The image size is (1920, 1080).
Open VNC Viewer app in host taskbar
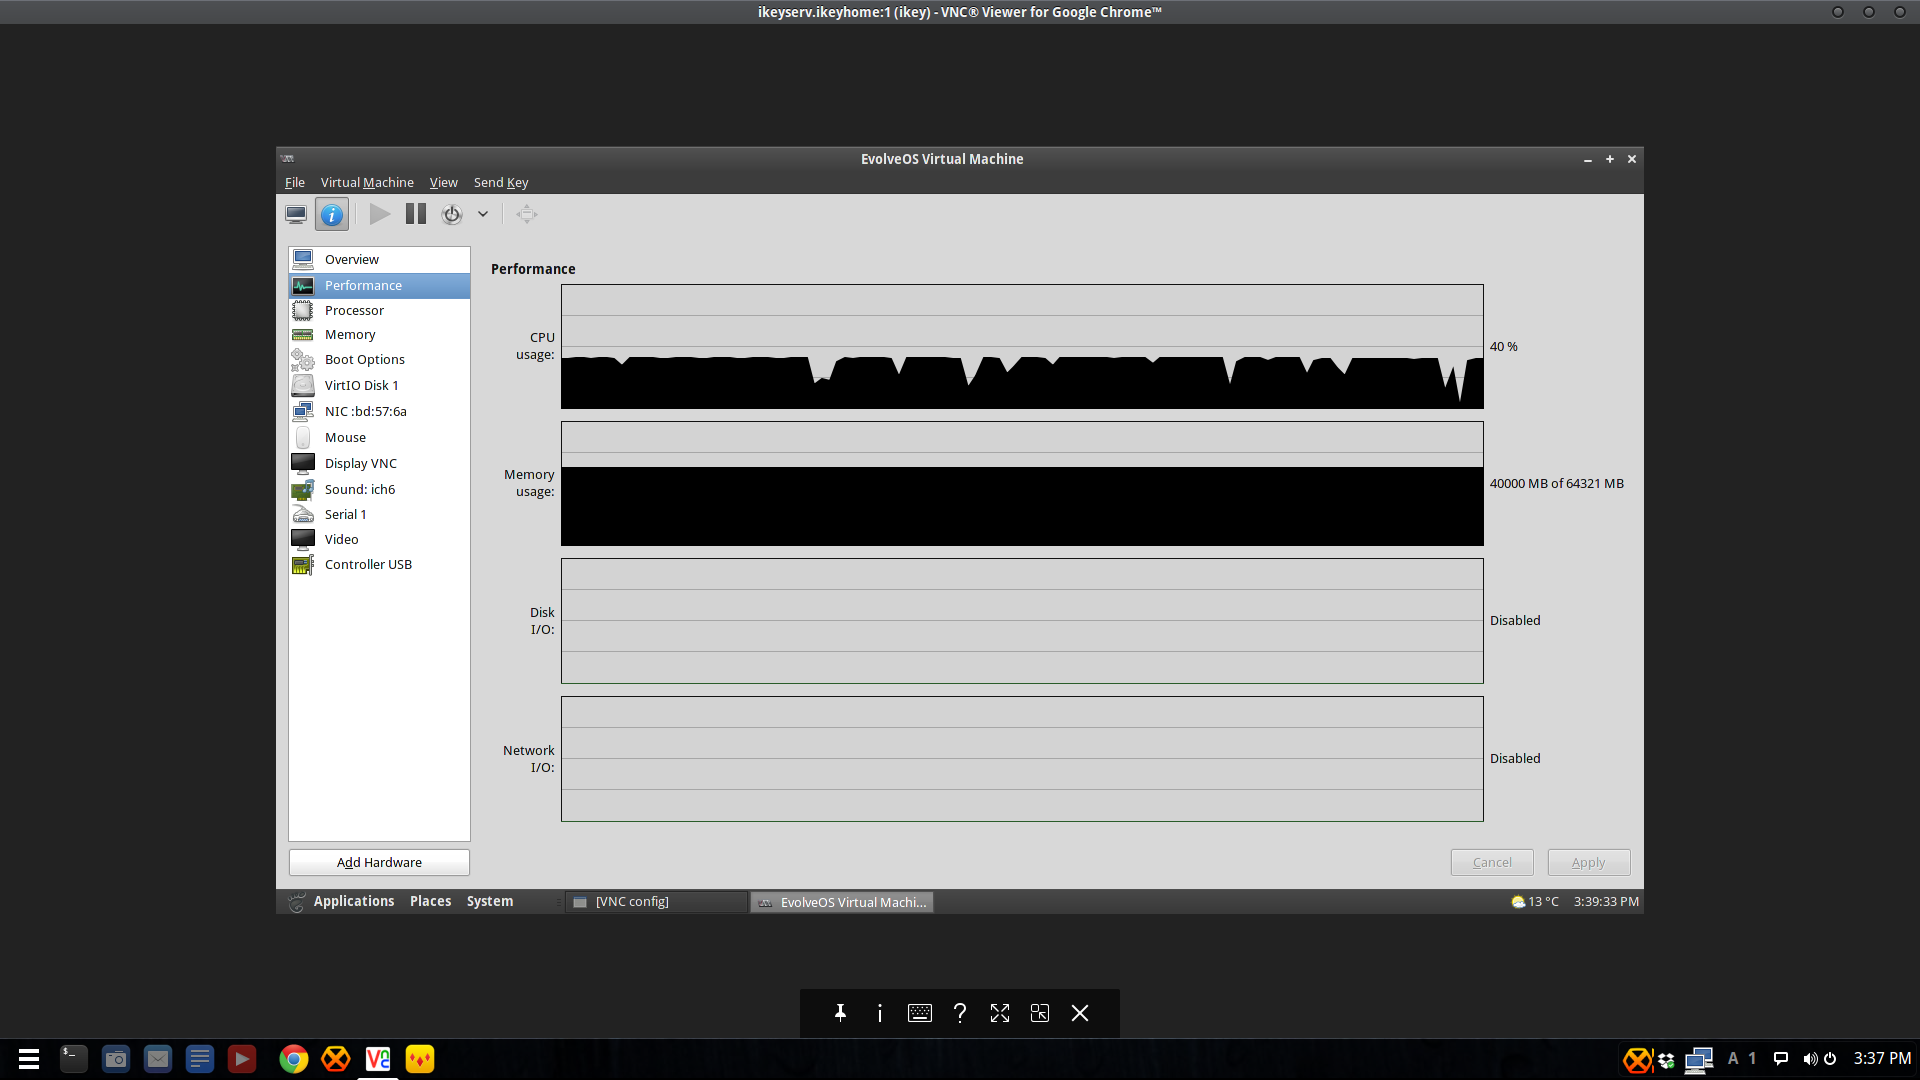(x=378, y=1059)
